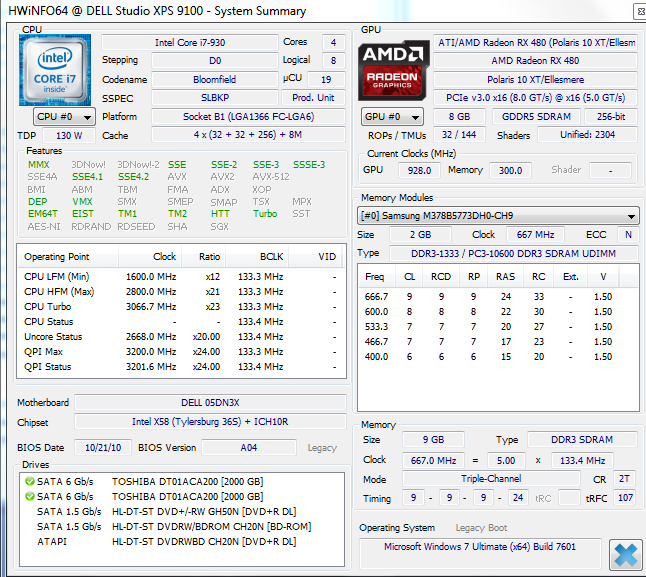Click the VID column header

(x=316, y=257)
